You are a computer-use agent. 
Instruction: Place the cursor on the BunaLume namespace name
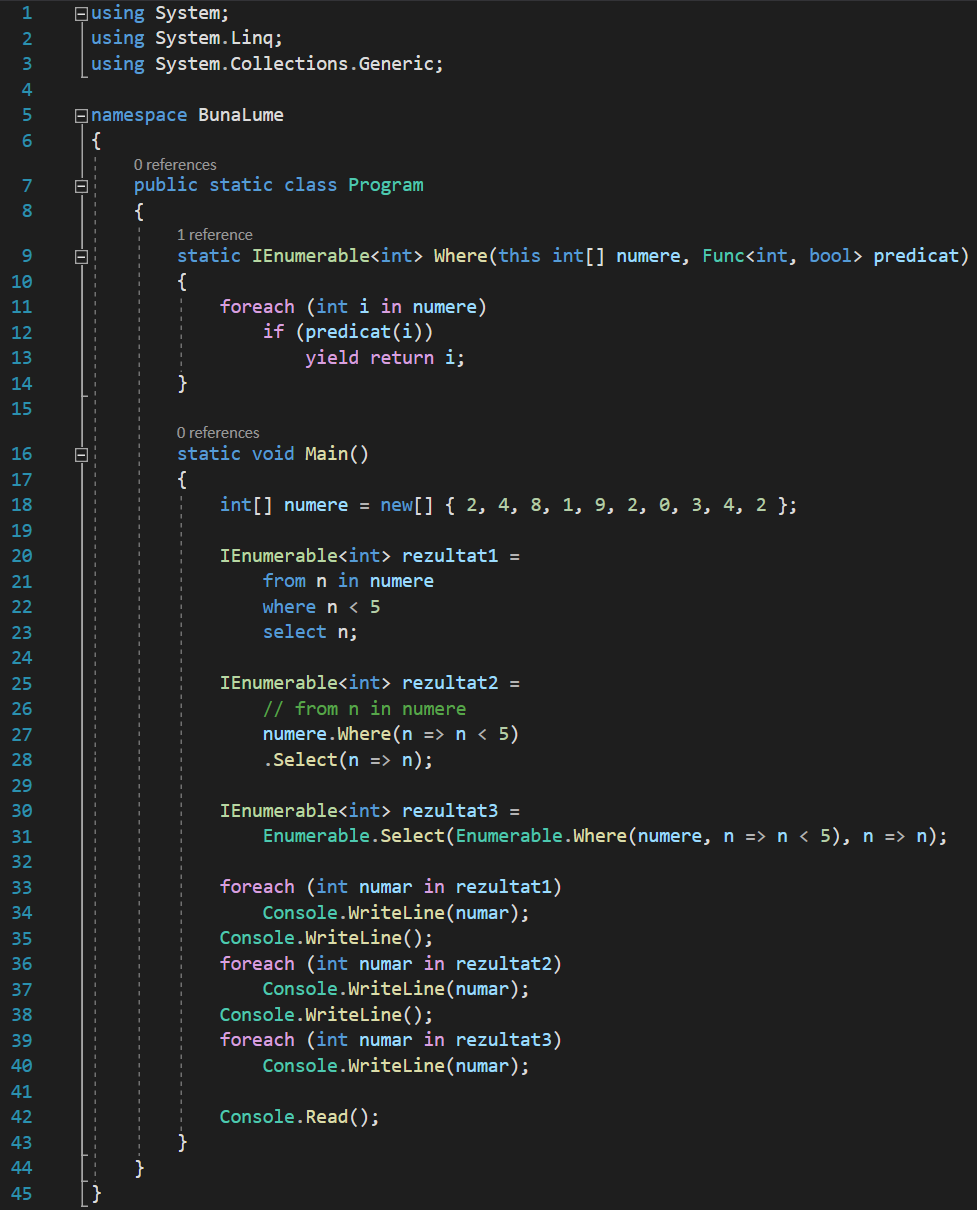coord(240,115)
